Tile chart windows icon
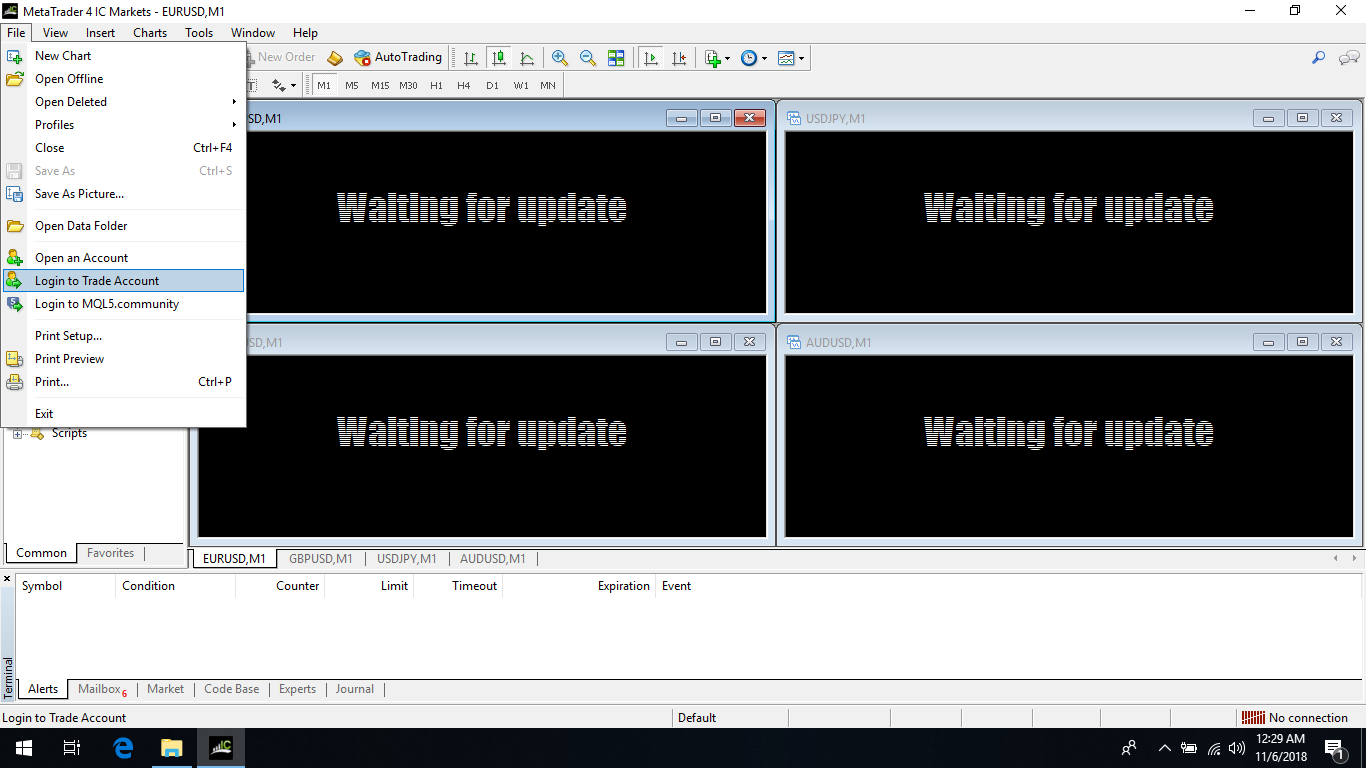Screen dimensions: 1366x768 616,58
